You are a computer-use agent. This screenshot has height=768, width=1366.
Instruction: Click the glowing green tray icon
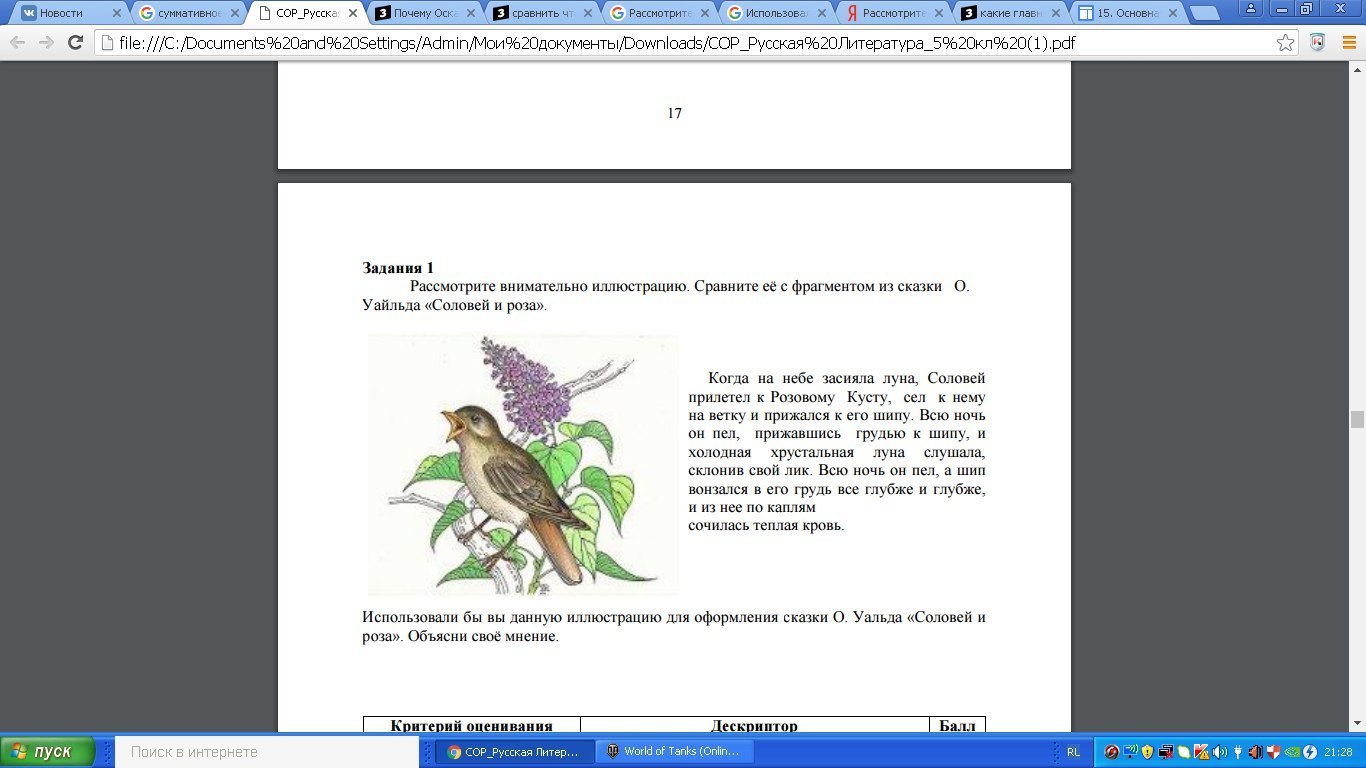coord(1183,752)
